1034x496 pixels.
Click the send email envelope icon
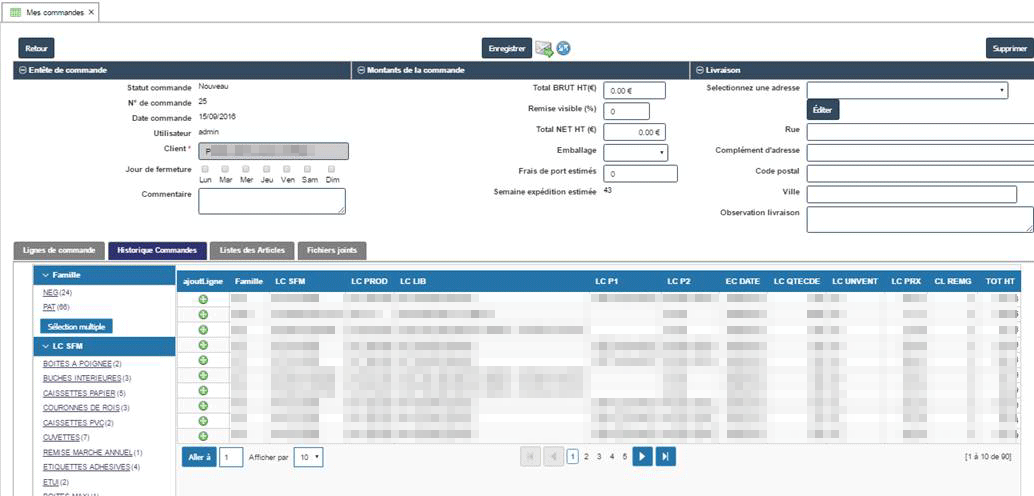point(544,49)
